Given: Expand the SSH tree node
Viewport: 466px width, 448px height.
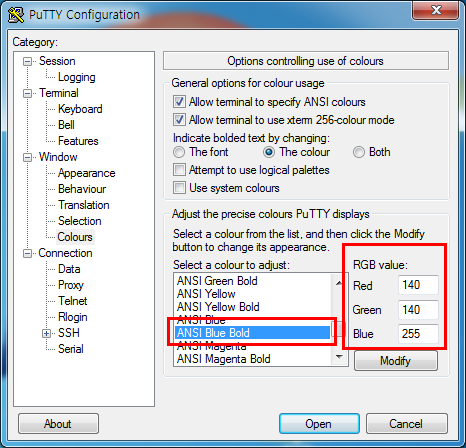Looking at the screenshot, I should (46, 333).
